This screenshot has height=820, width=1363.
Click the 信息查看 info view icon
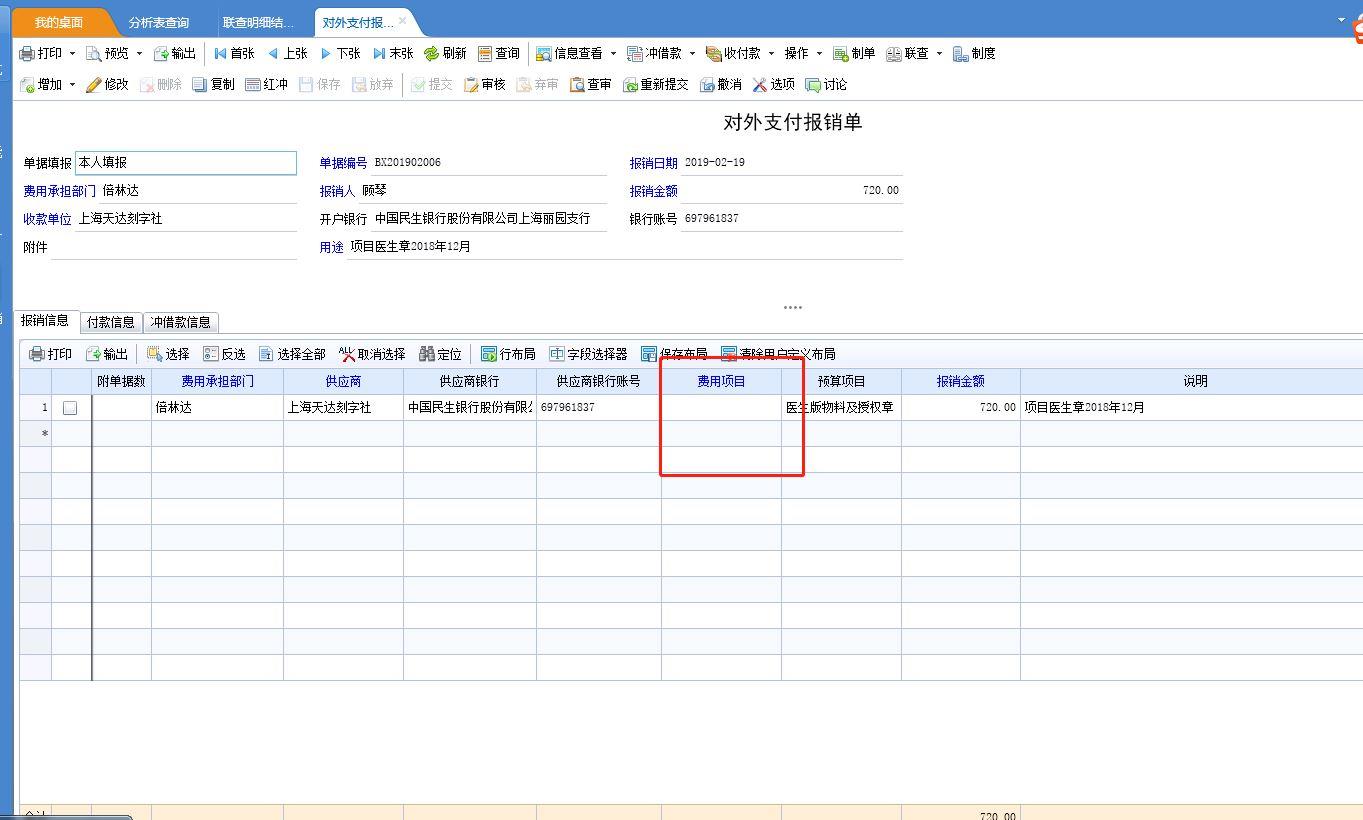click(x=544, y=54)
